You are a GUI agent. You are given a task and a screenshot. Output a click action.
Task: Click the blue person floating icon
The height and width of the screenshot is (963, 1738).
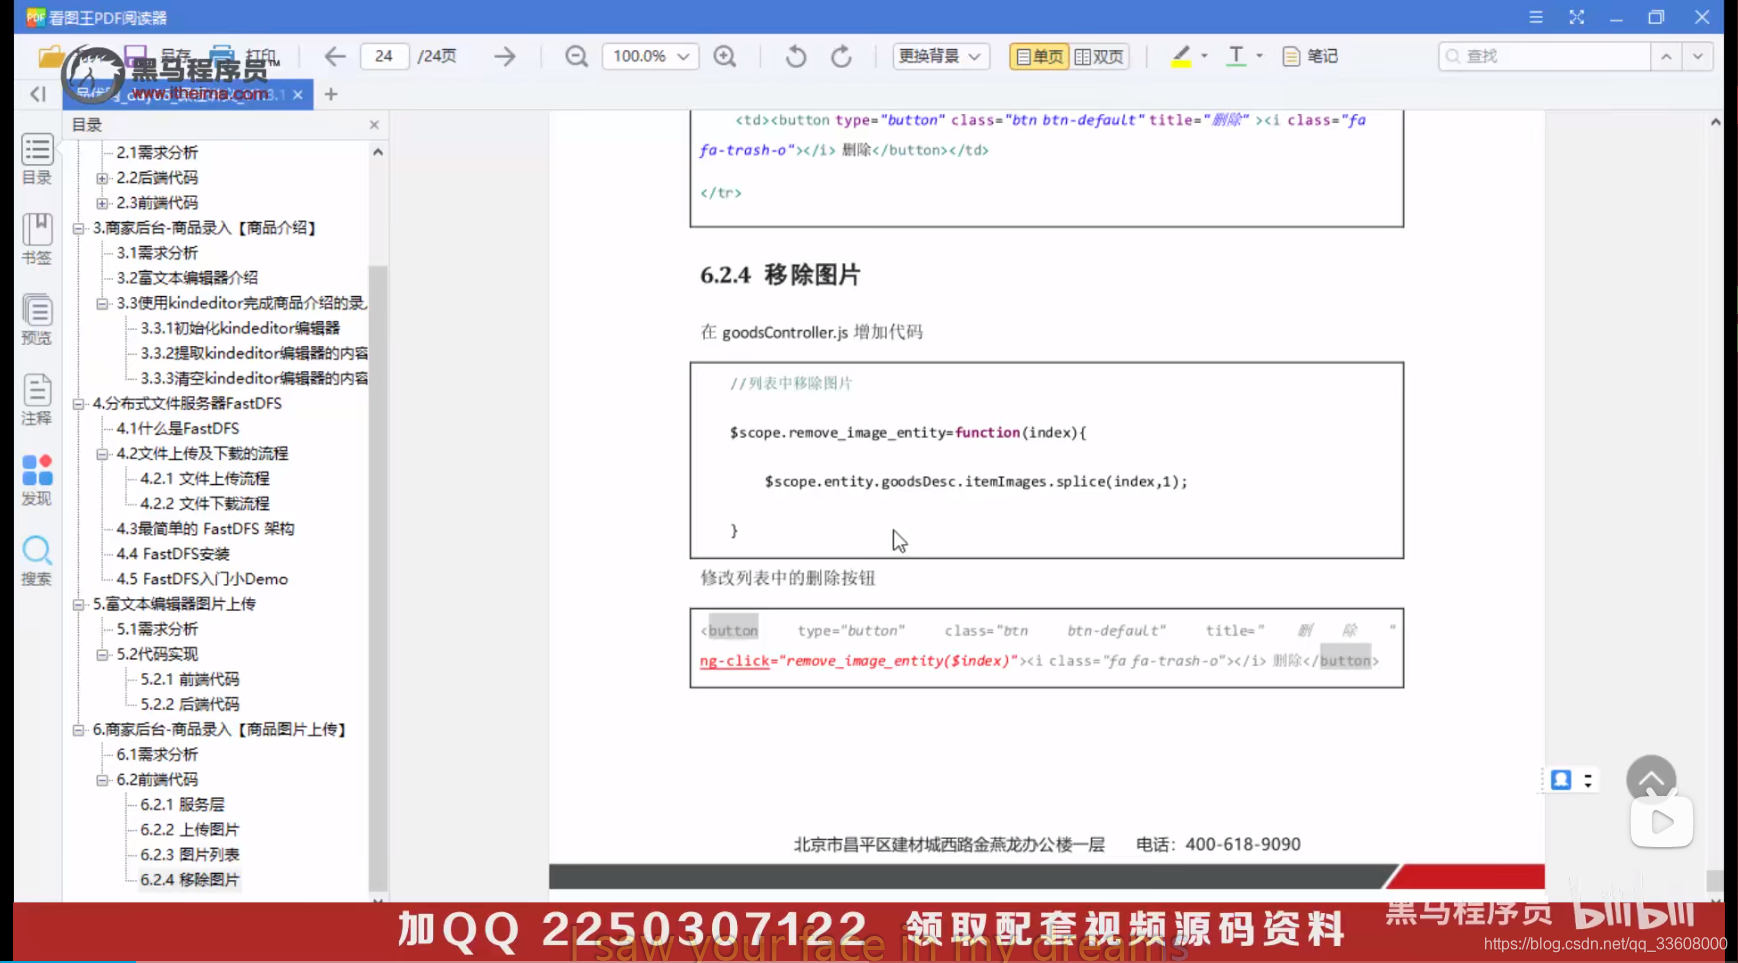pyautogui.click(x=1561, y=780)
